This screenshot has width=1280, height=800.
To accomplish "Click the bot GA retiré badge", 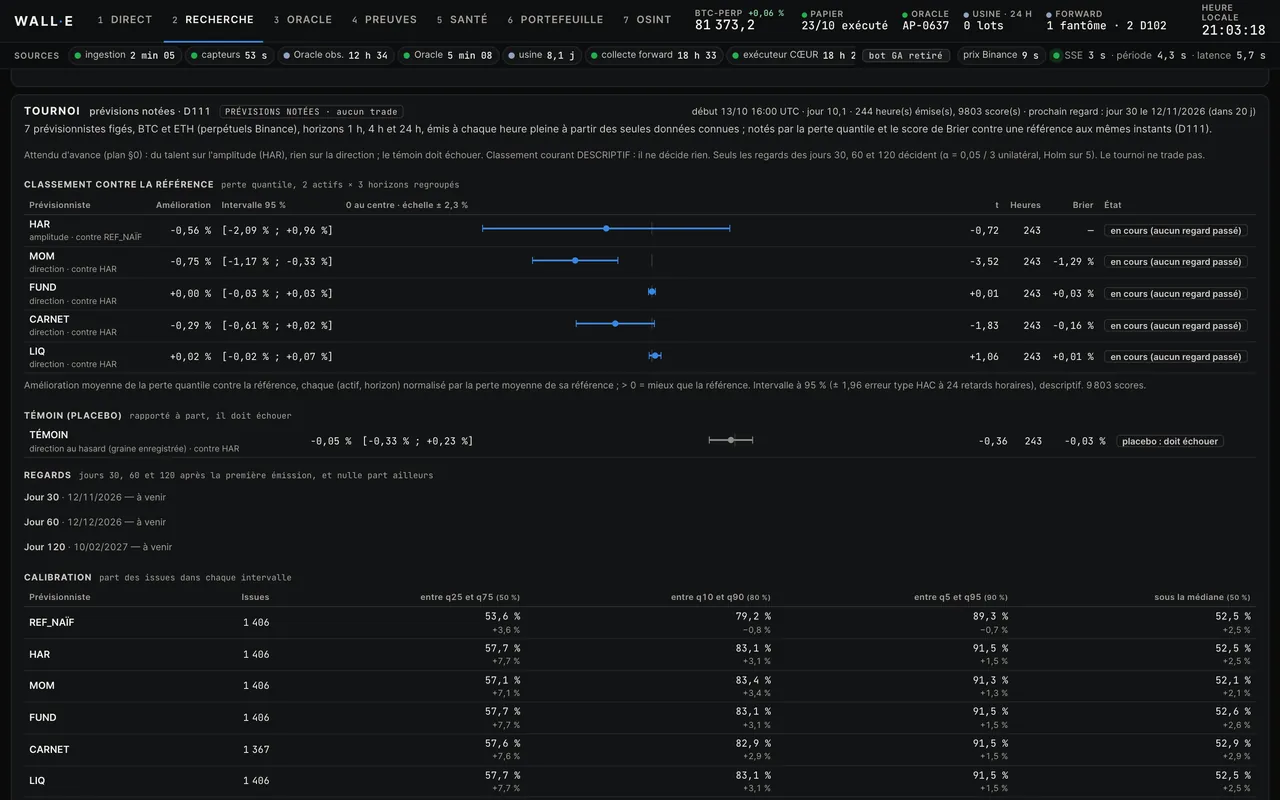I will point(906,56).
